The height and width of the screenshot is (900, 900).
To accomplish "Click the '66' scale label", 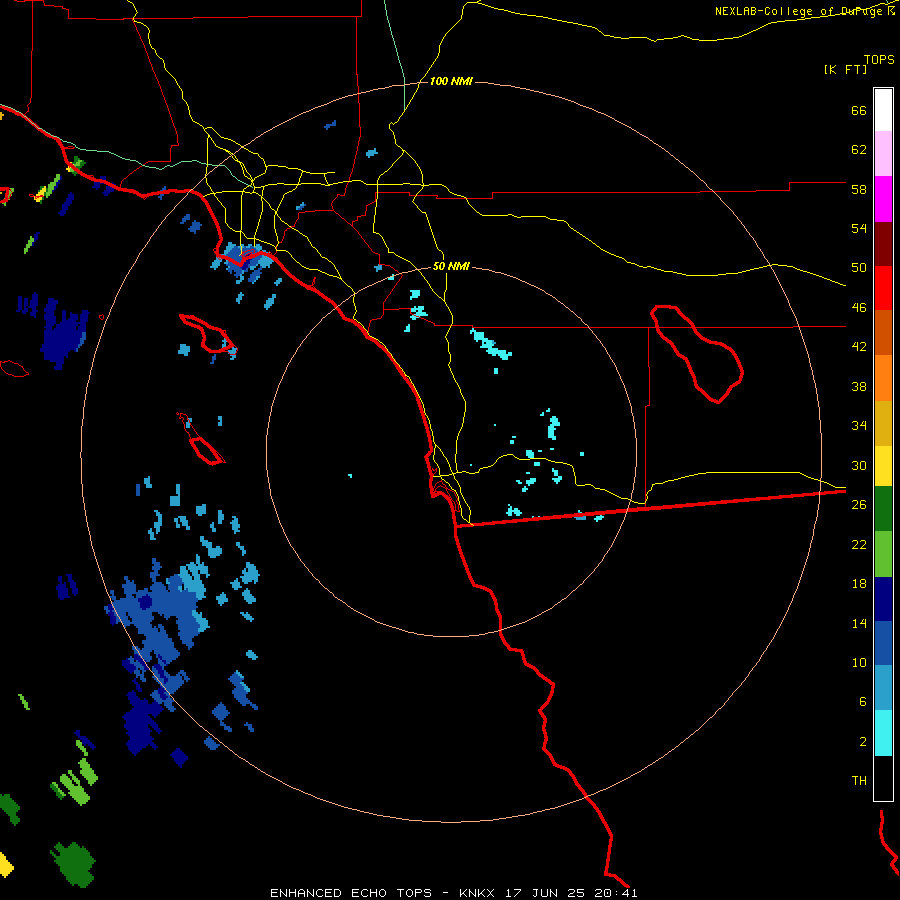I will pyautogui.click(x=859, y=110).
